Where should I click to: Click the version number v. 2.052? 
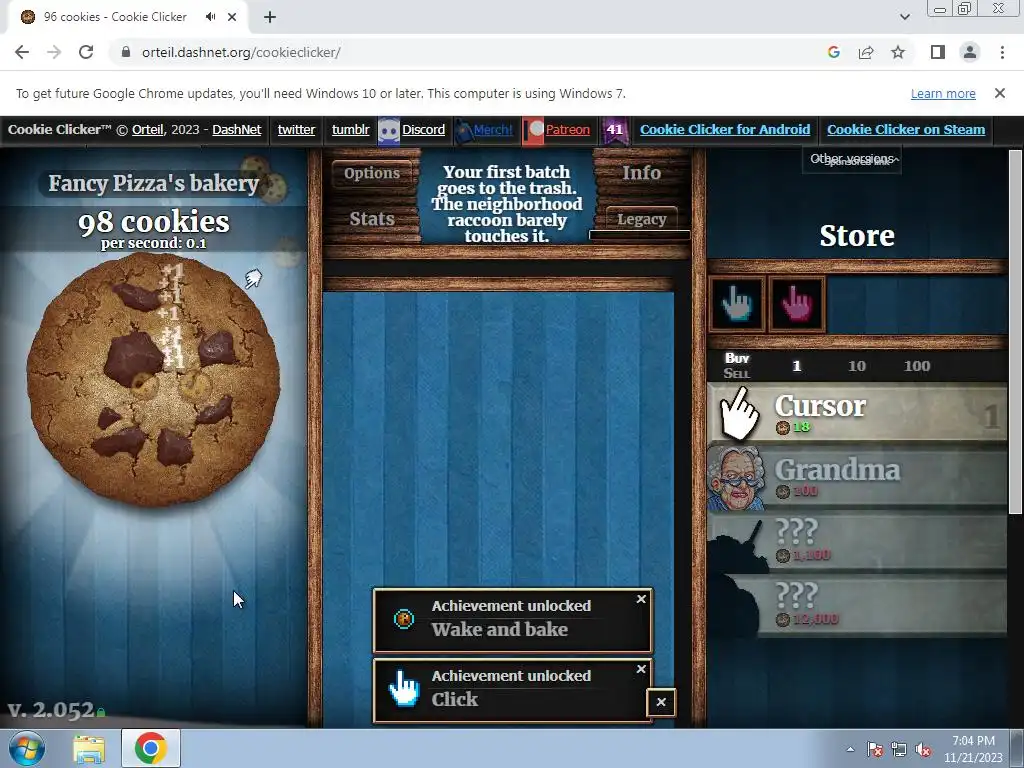click(x=51, y=710)
